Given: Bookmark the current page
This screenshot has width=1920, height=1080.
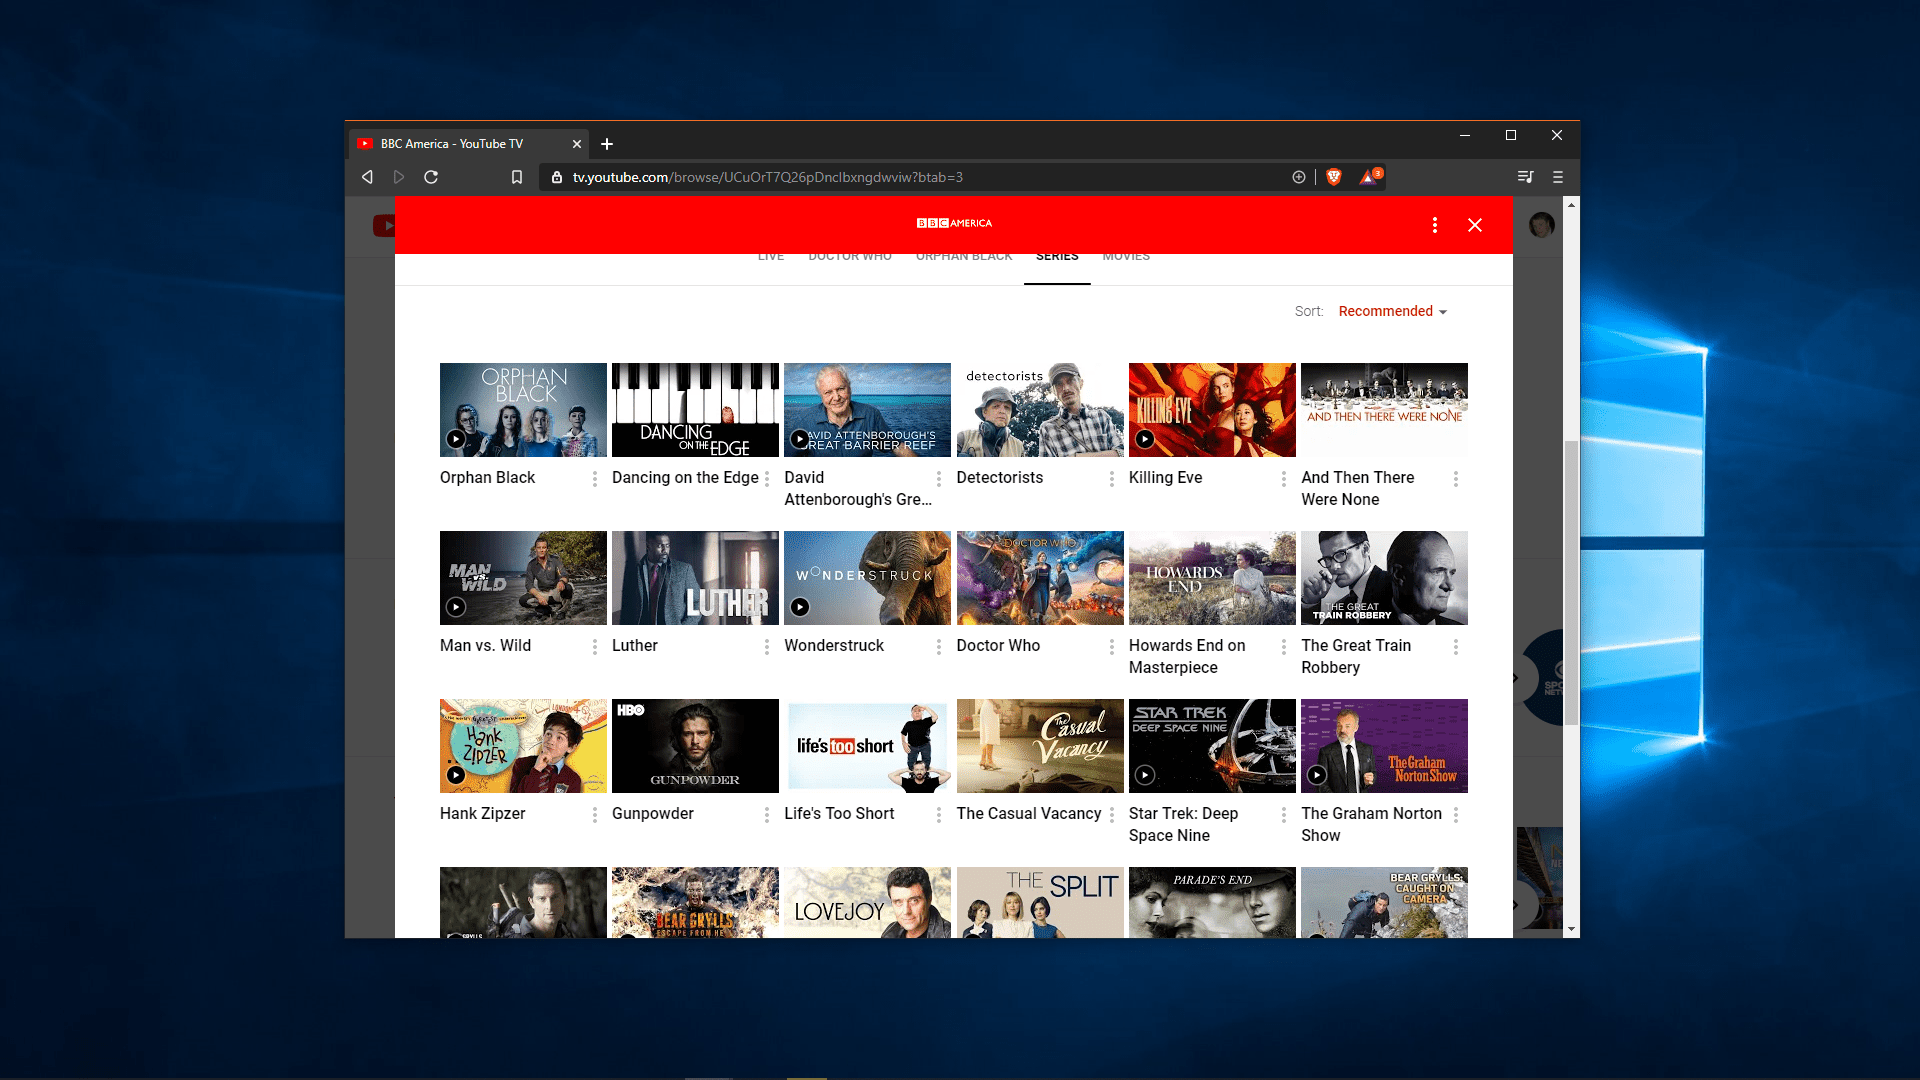Looking at the screenshot, I should tap(517, 177).
